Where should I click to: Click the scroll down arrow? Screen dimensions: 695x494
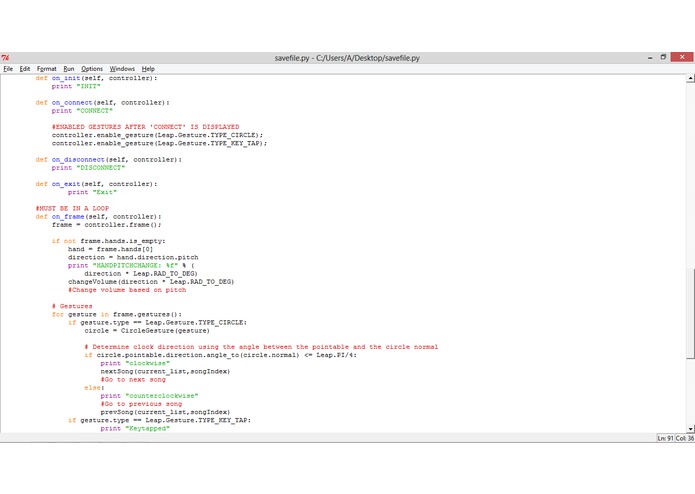pyautogui.click(x=690, y=428)
